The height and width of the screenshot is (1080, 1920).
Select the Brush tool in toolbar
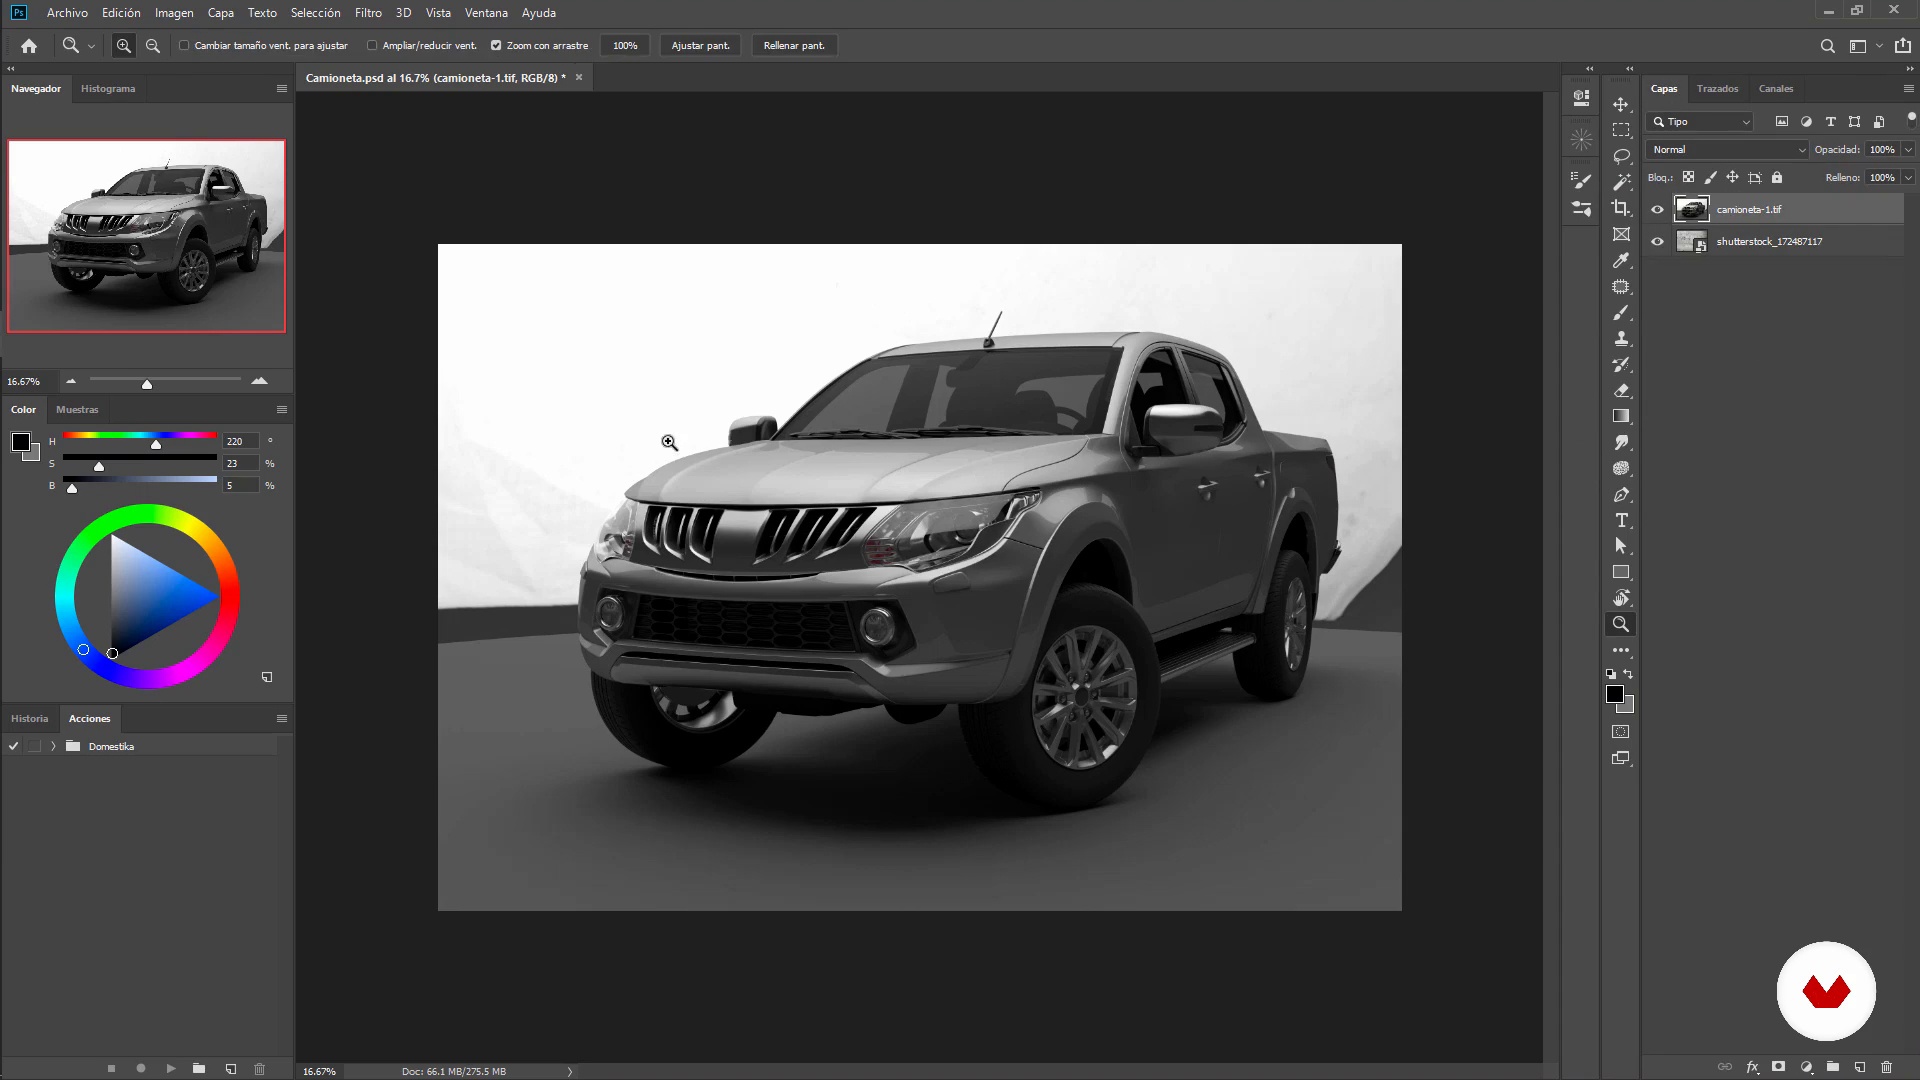click(1621, 313)
